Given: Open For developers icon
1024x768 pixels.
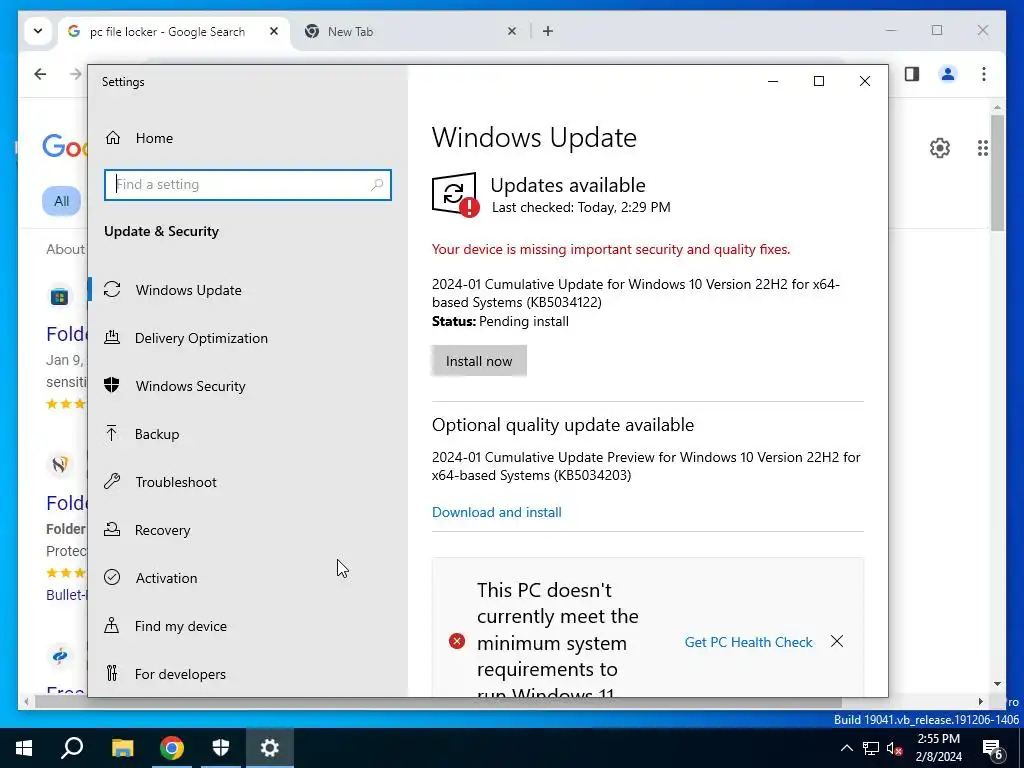Looking at the screenshot, I should click(112, 673).
